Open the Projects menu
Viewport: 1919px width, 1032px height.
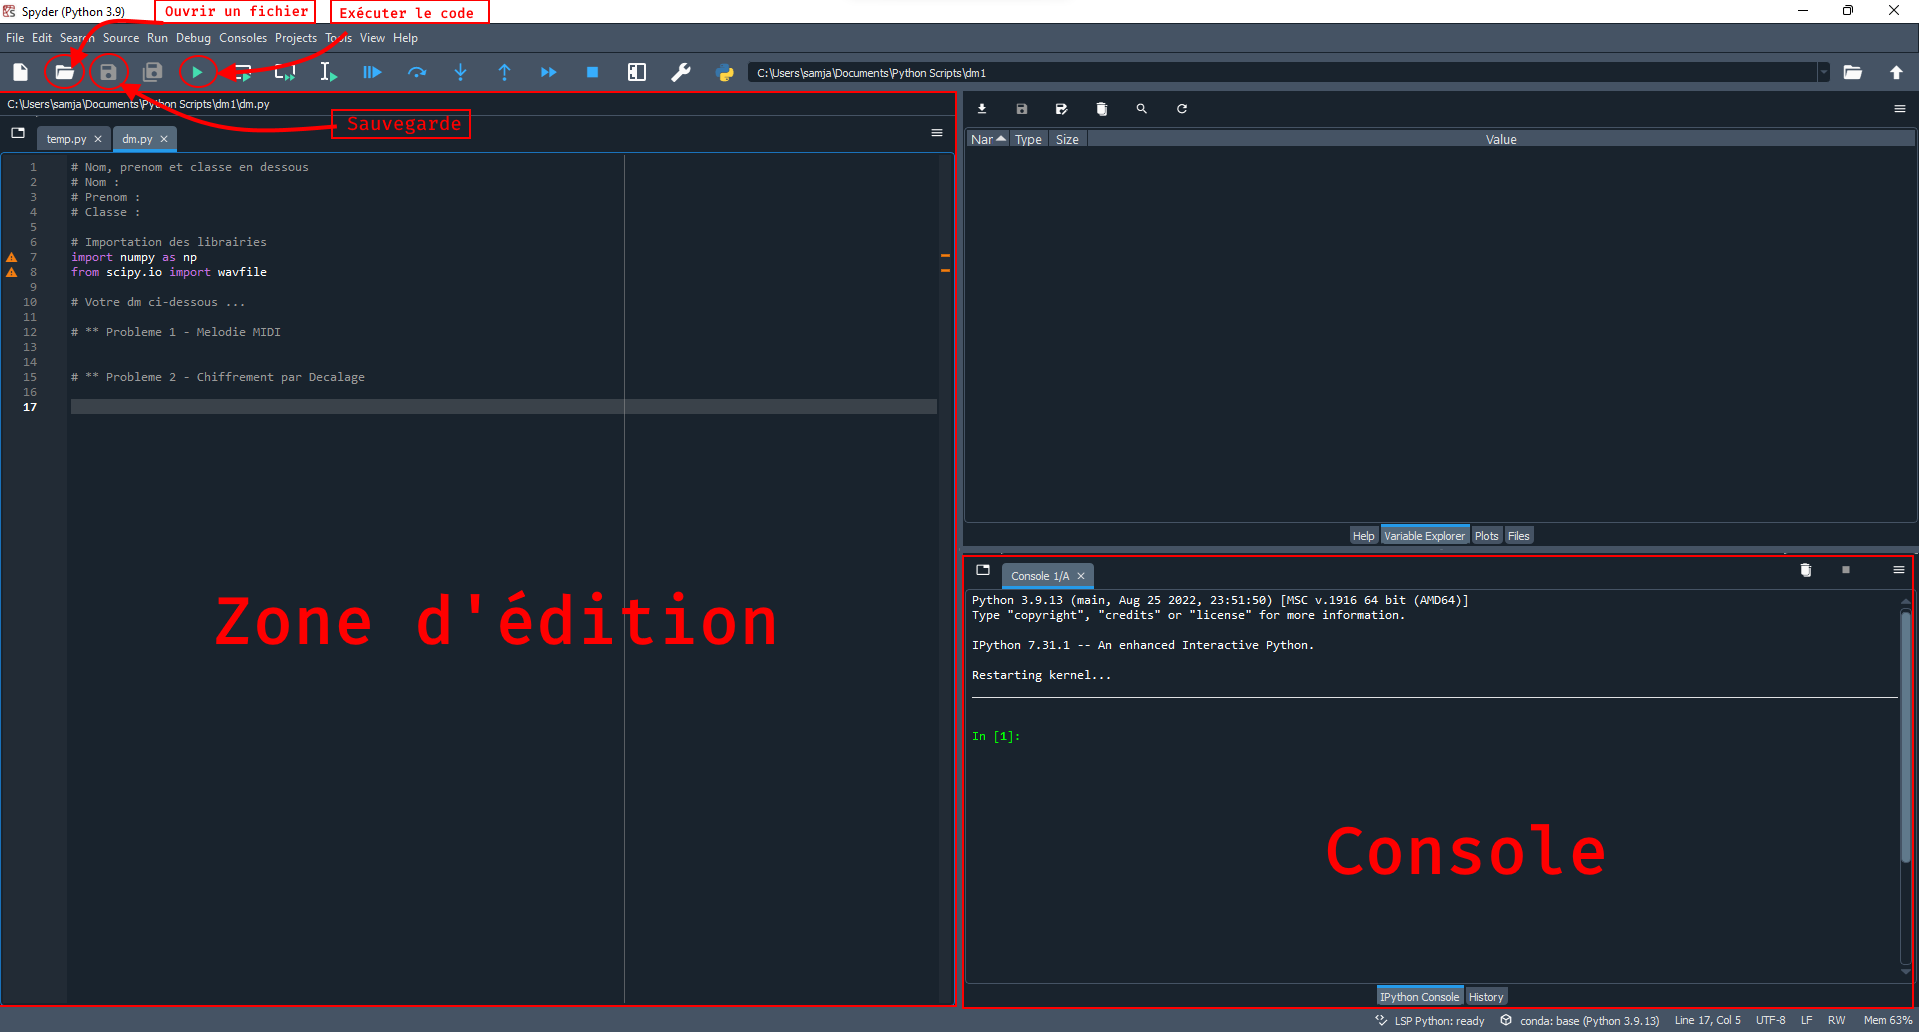click(296, 38)
